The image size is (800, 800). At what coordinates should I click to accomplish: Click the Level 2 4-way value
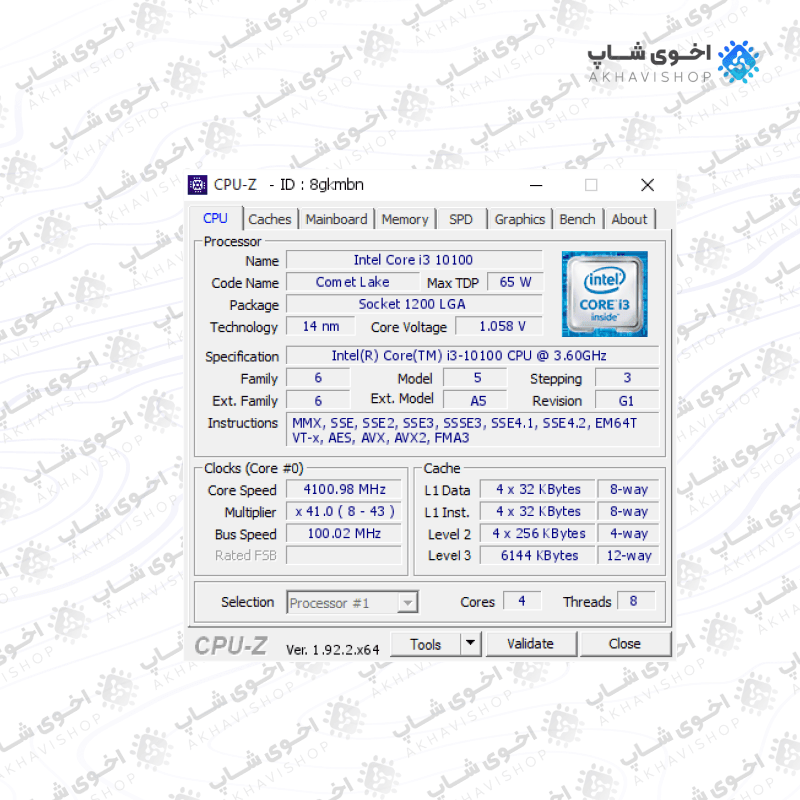pyautogui.click(x=629, y=533)
